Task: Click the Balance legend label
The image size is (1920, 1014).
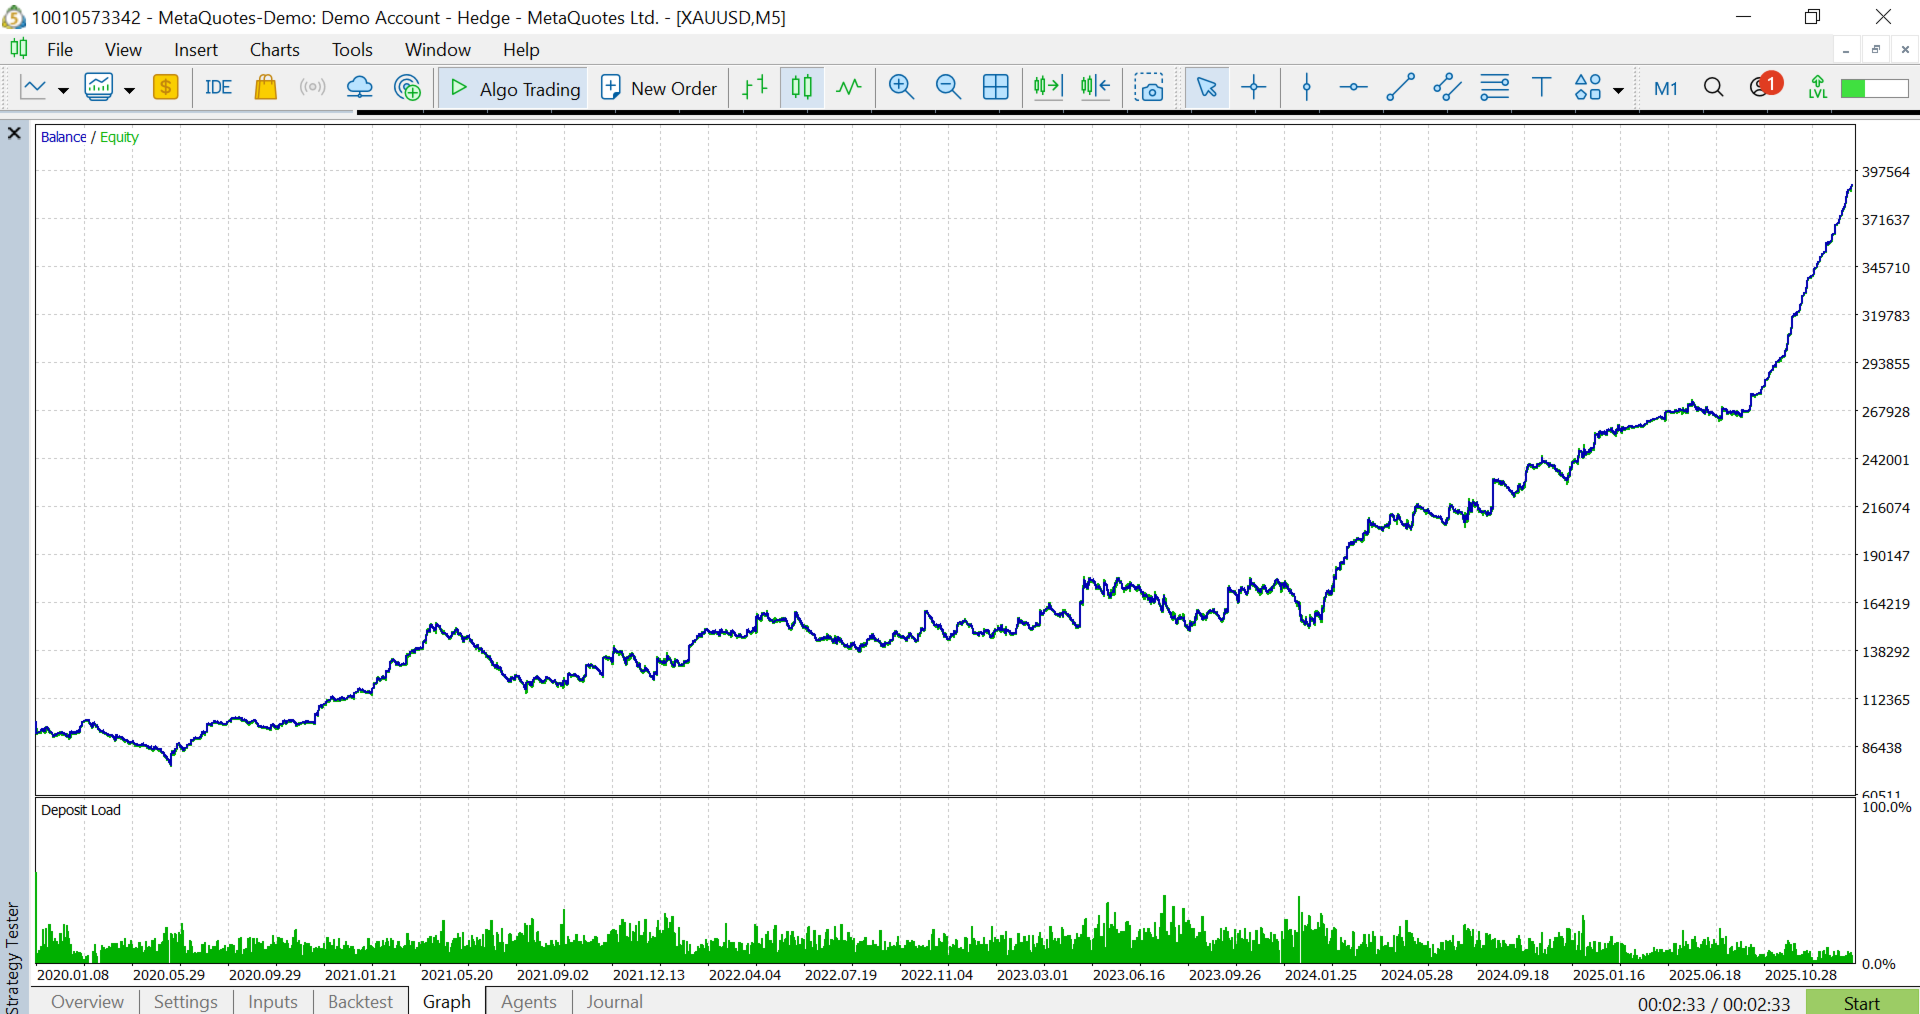Action: [x=64, y=137]
